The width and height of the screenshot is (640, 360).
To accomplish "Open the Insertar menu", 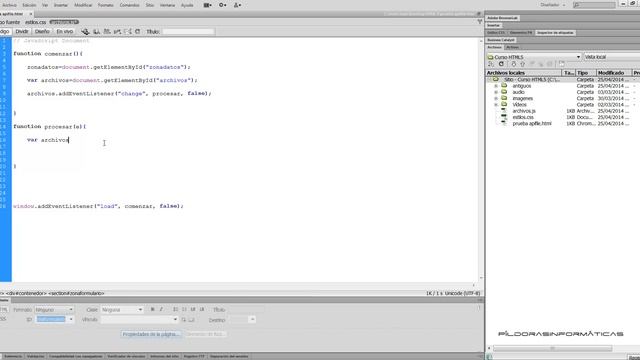I will click(61, 5).
